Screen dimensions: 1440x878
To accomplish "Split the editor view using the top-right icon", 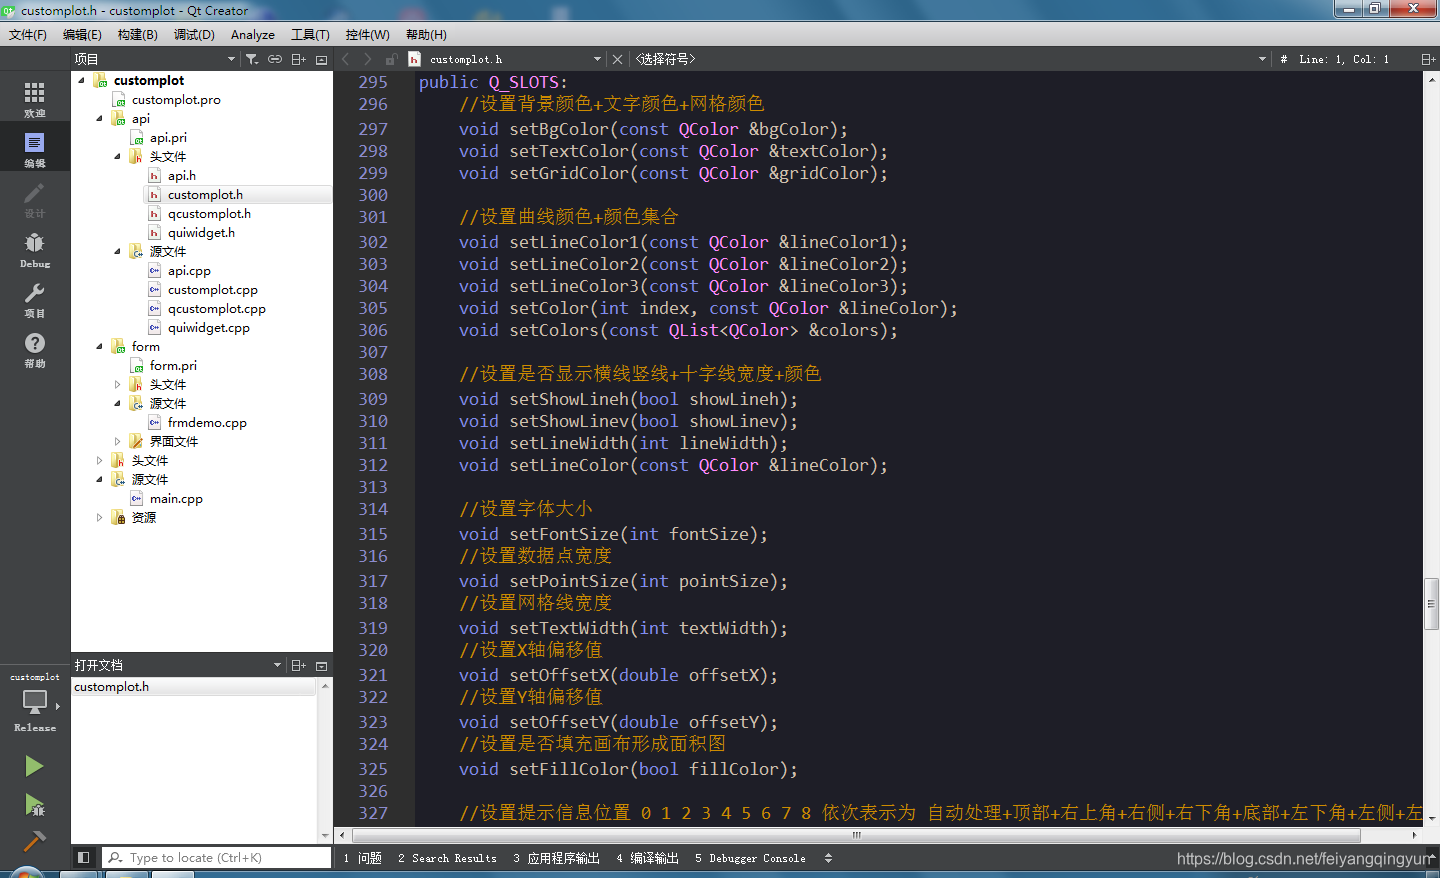I will coord(1428,59).
